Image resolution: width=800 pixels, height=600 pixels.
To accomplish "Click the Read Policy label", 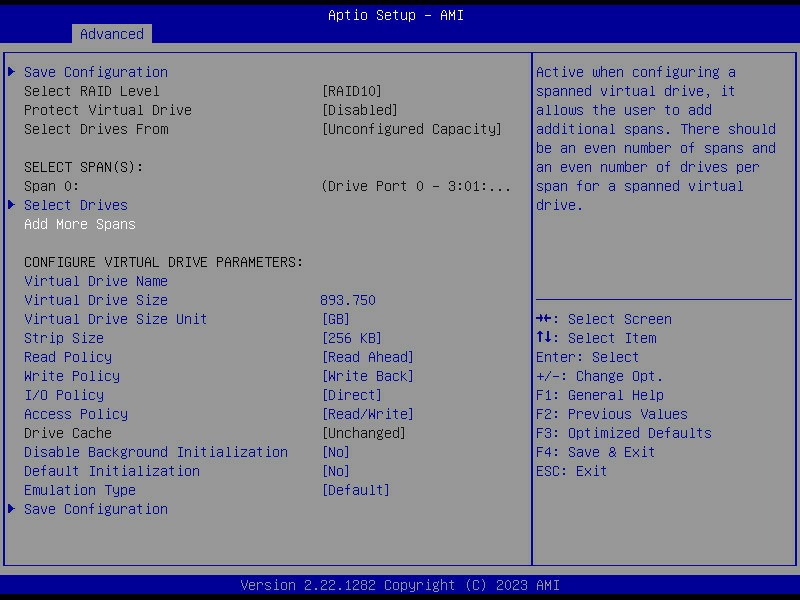I will [x=68, y=357].
